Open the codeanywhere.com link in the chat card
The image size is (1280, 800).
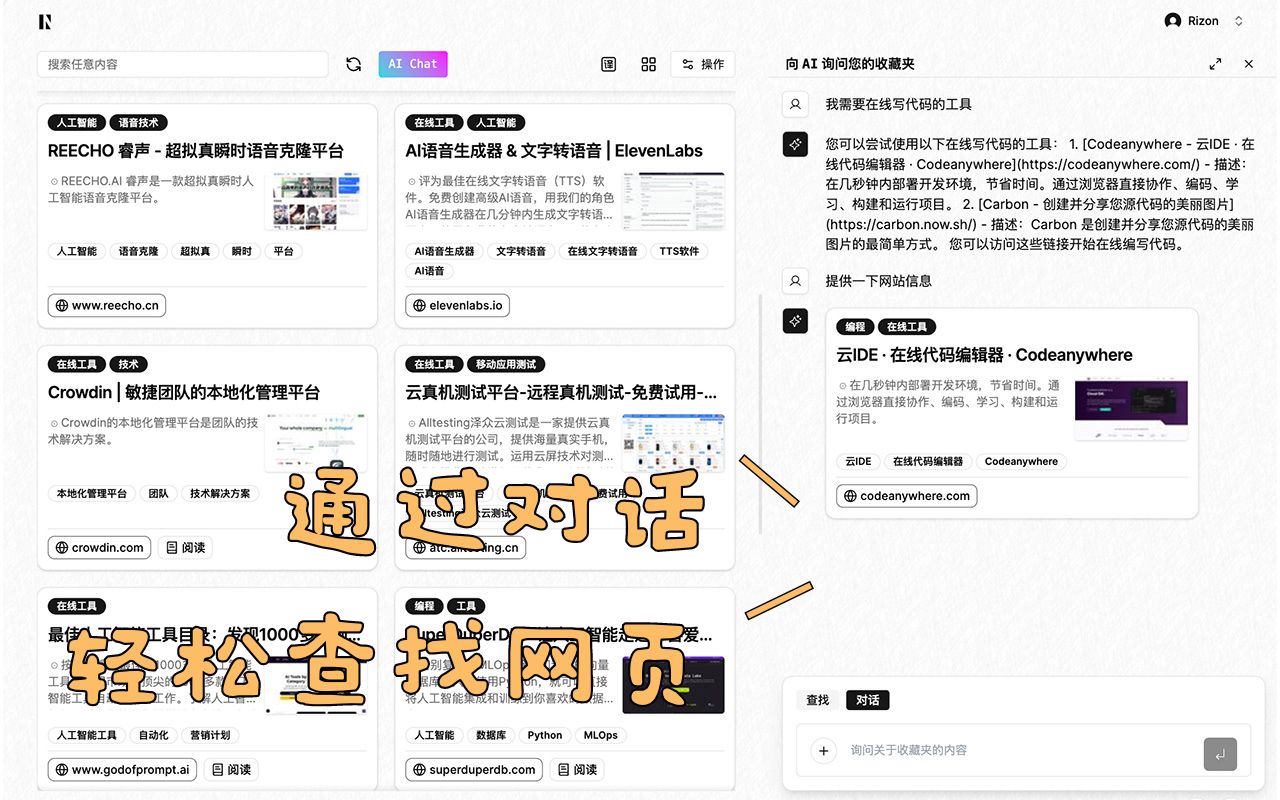click(x=905, y=495)
